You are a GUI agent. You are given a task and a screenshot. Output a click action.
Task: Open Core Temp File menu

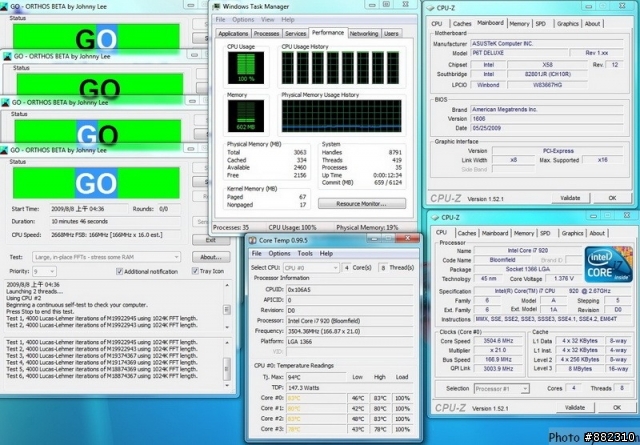(x=256, y=254)
